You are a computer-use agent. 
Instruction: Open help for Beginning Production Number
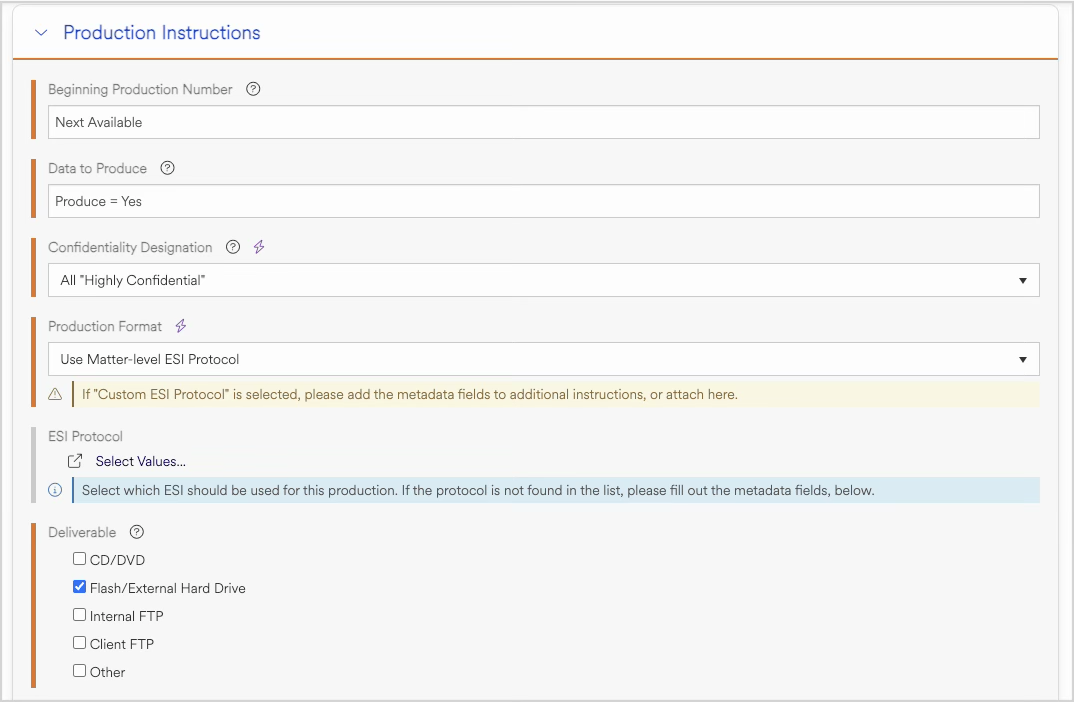coord(253,89)
